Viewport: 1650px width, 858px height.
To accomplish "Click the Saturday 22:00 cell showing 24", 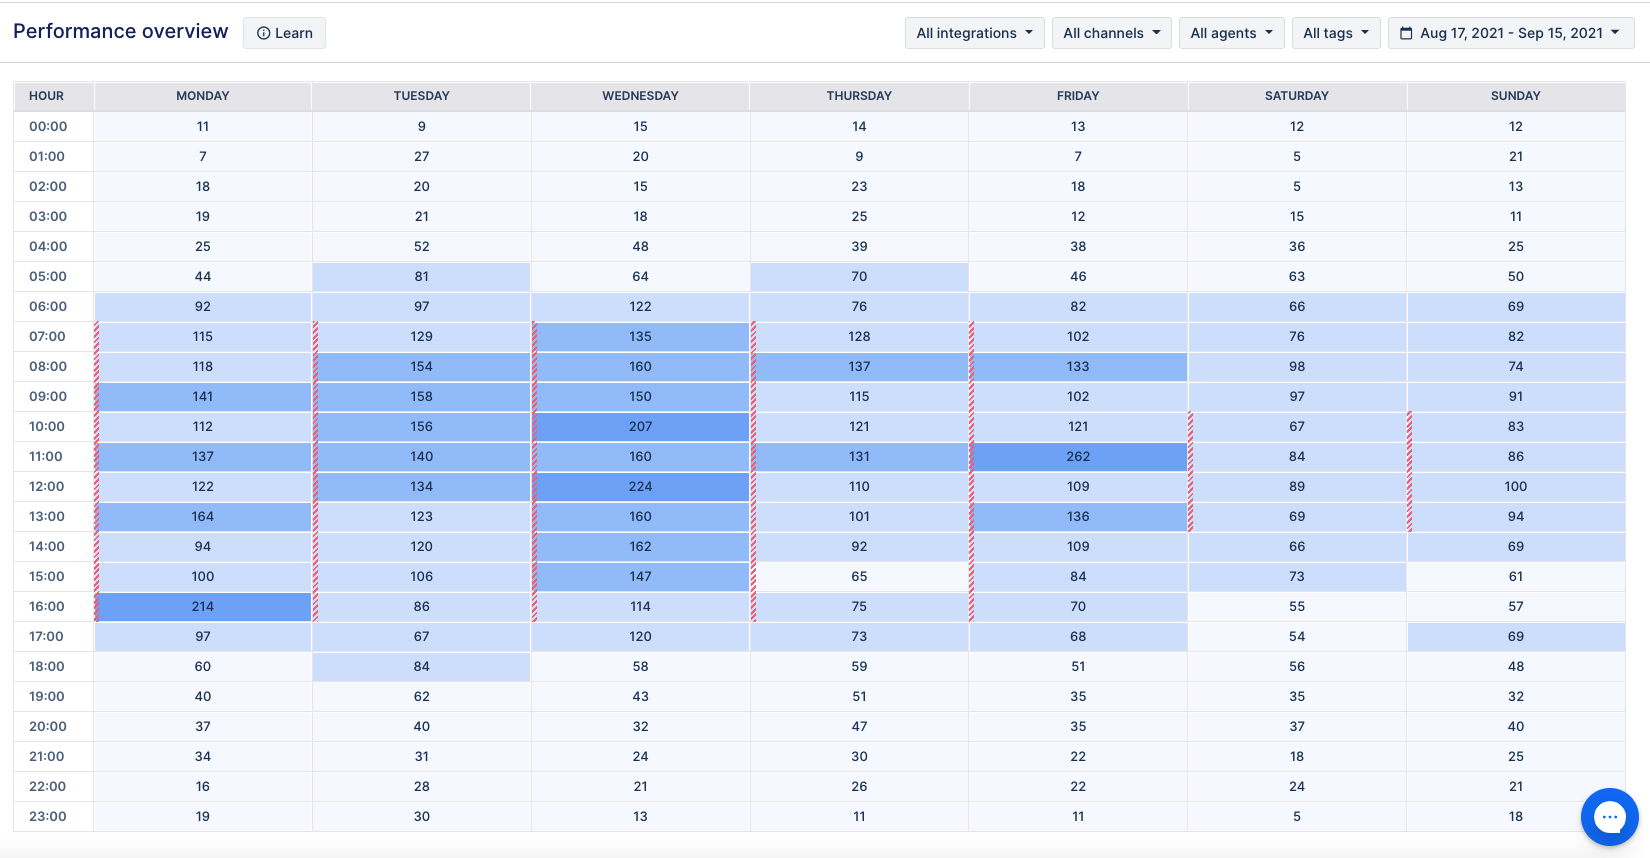I will [1297, 786].
